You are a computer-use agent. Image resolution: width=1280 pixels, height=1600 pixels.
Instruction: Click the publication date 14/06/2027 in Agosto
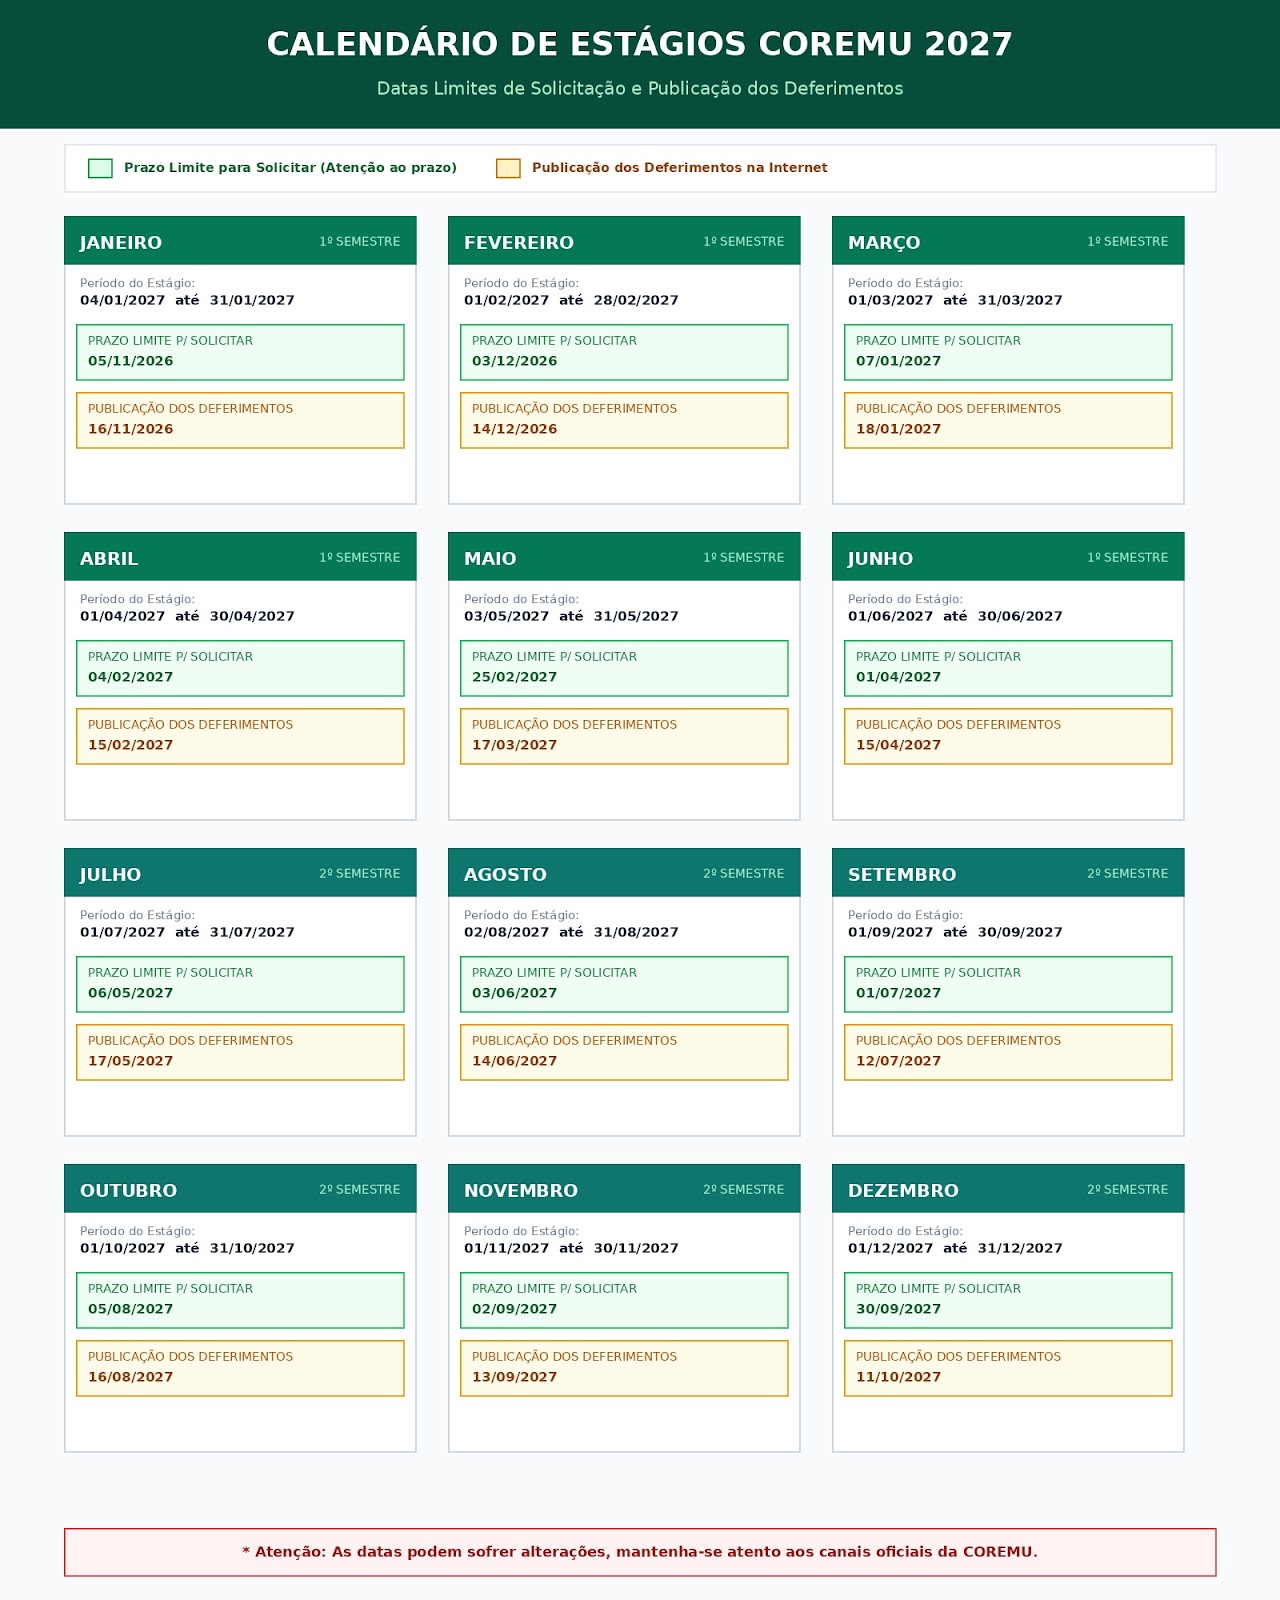(x=514, y=1061)
